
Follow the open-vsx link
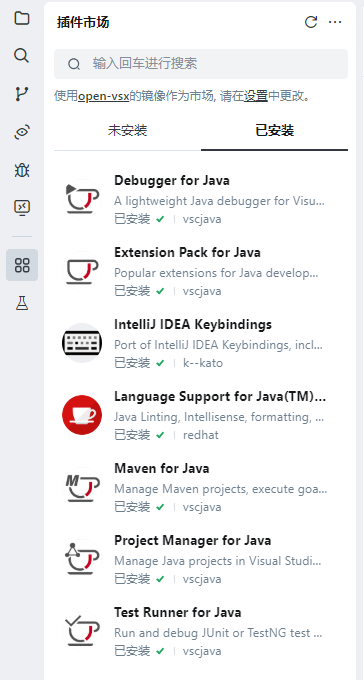click(x=103, y=96)
